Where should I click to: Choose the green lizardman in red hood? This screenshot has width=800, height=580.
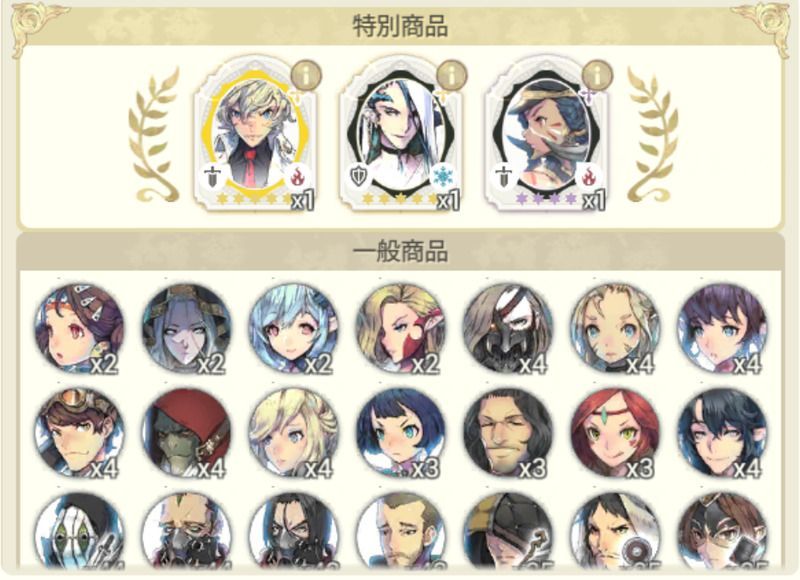(x=186, y=433)
